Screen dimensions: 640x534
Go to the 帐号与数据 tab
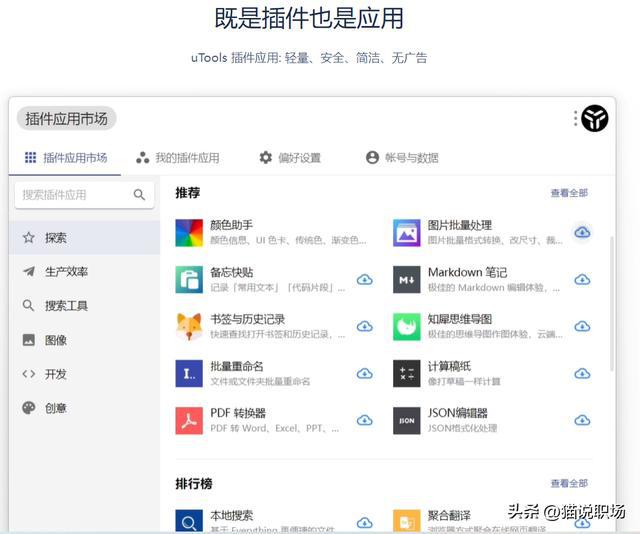pos(402,158)
